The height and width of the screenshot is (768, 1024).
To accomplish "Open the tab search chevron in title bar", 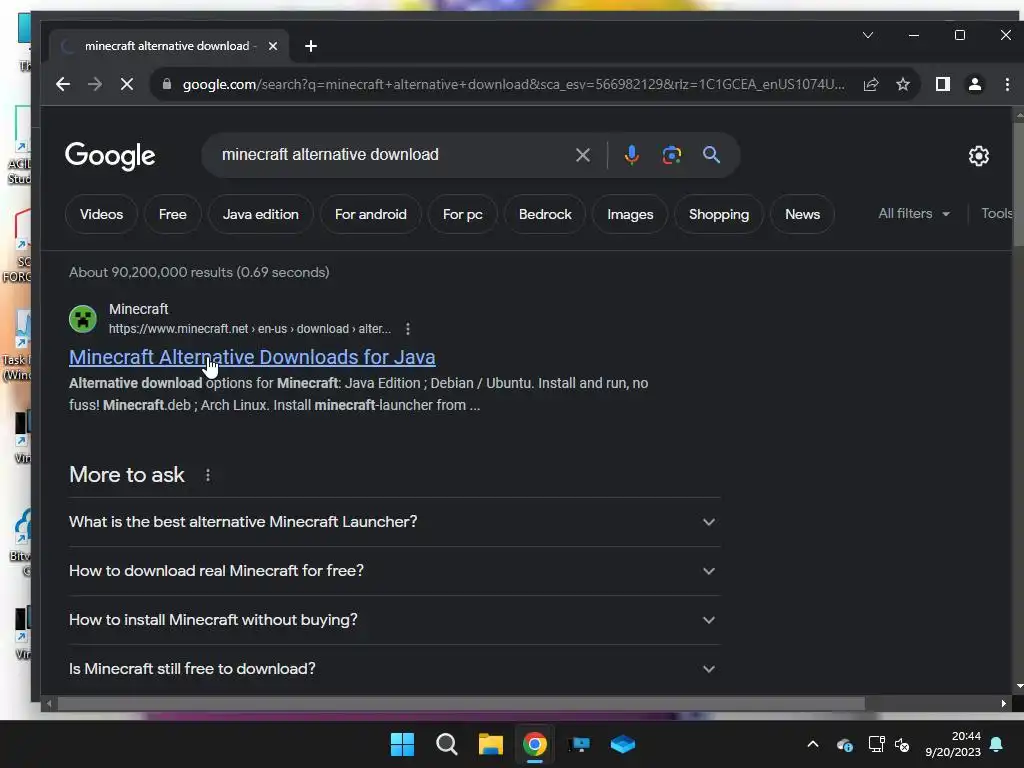I will coord(868,35).
